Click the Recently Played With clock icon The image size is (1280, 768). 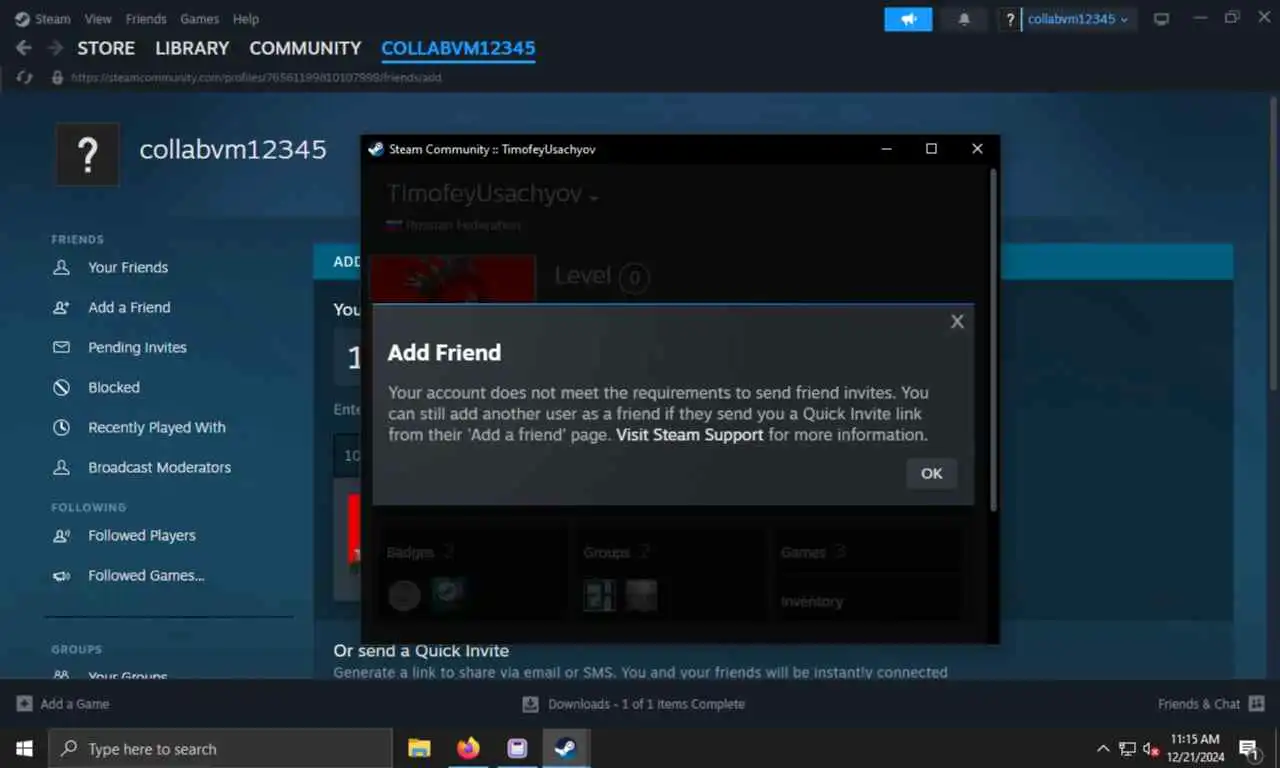[x=62, y=427]
